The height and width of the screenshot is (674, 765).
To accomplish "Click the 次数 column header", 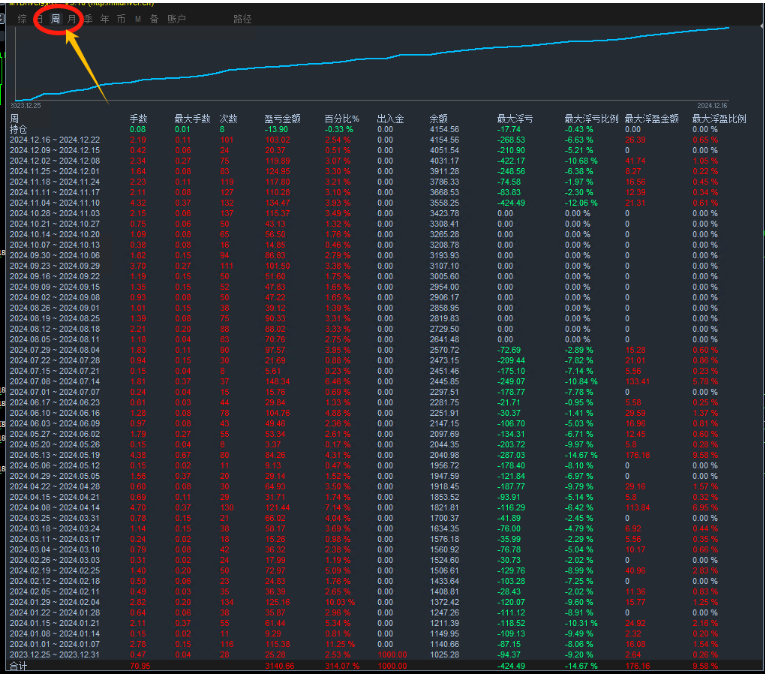I will (x=229, y=119).
